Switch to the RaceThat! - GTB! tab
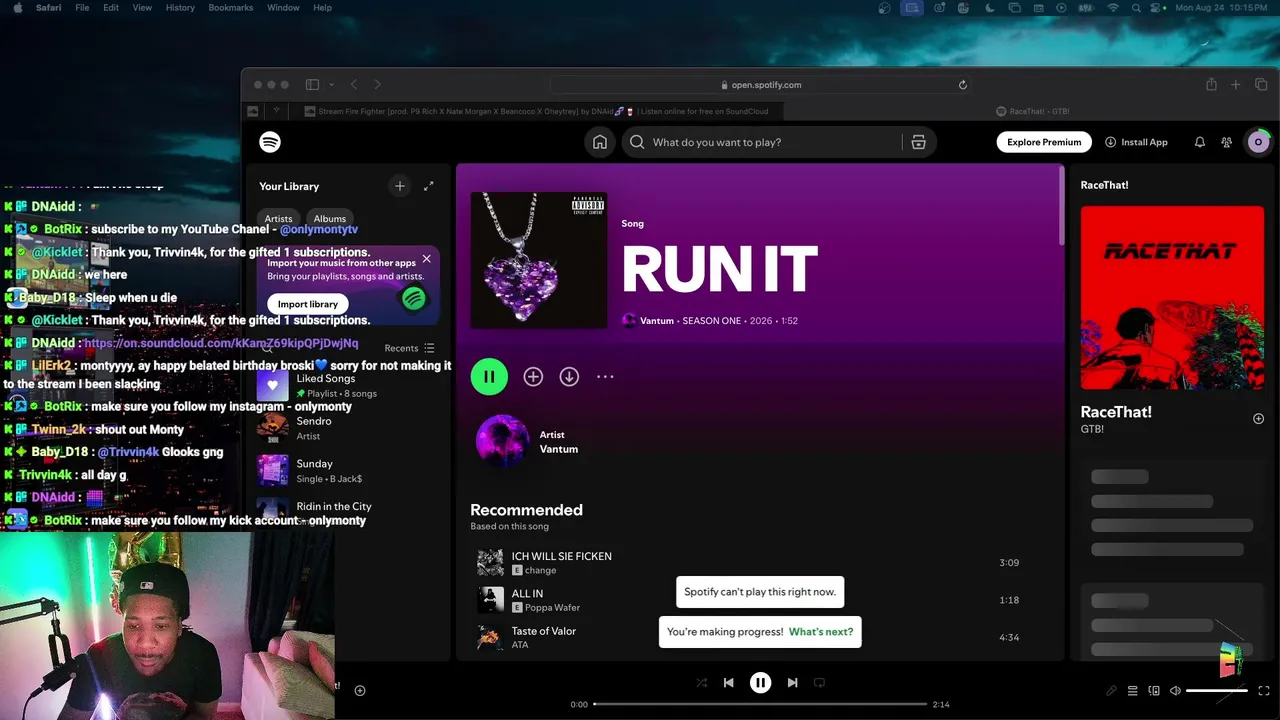Image resolution: width=1280 pixels, height=720 pixels. [x=1032, y=111]
